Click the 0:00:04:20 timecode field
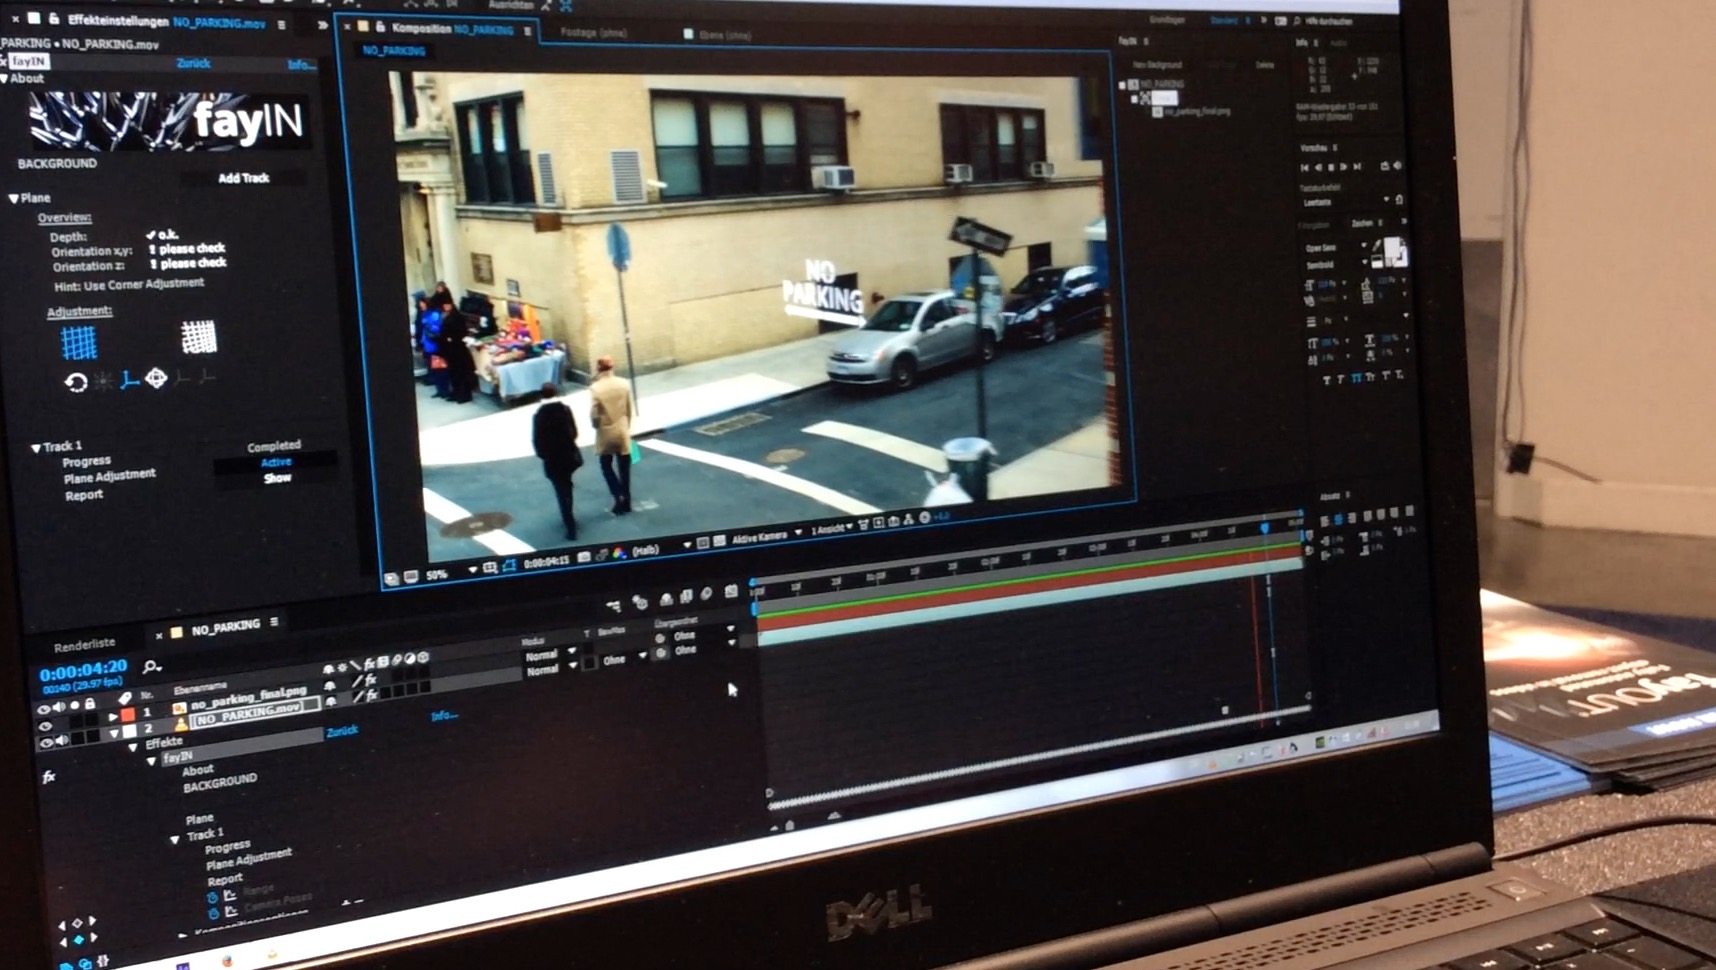The height and width of the screenshot is (970, 1716). (x=84, y=668)
